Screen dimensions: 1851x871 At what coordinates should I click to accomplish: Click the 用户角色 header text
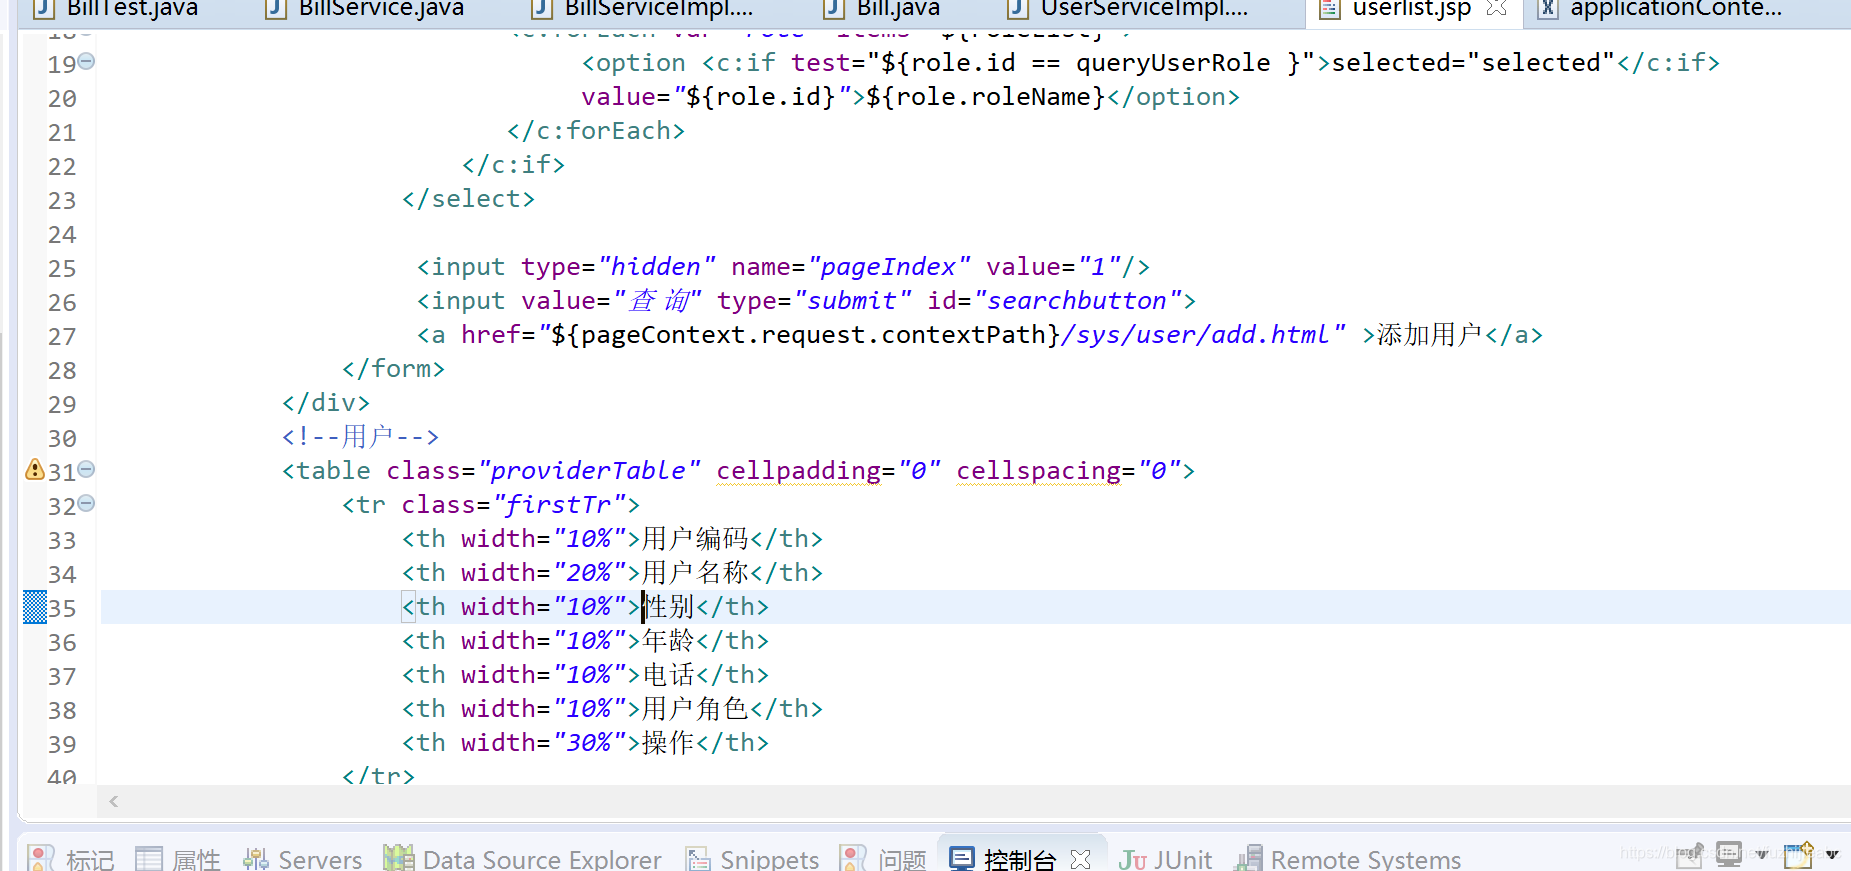(x=695, y=709)
